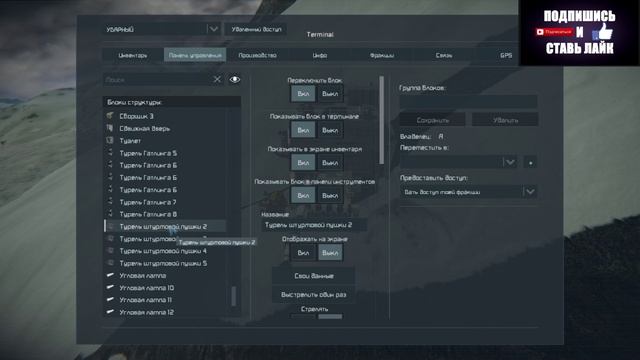
Task: Click the turret icon of Турель Гатлинга 7
Action: 110,202
